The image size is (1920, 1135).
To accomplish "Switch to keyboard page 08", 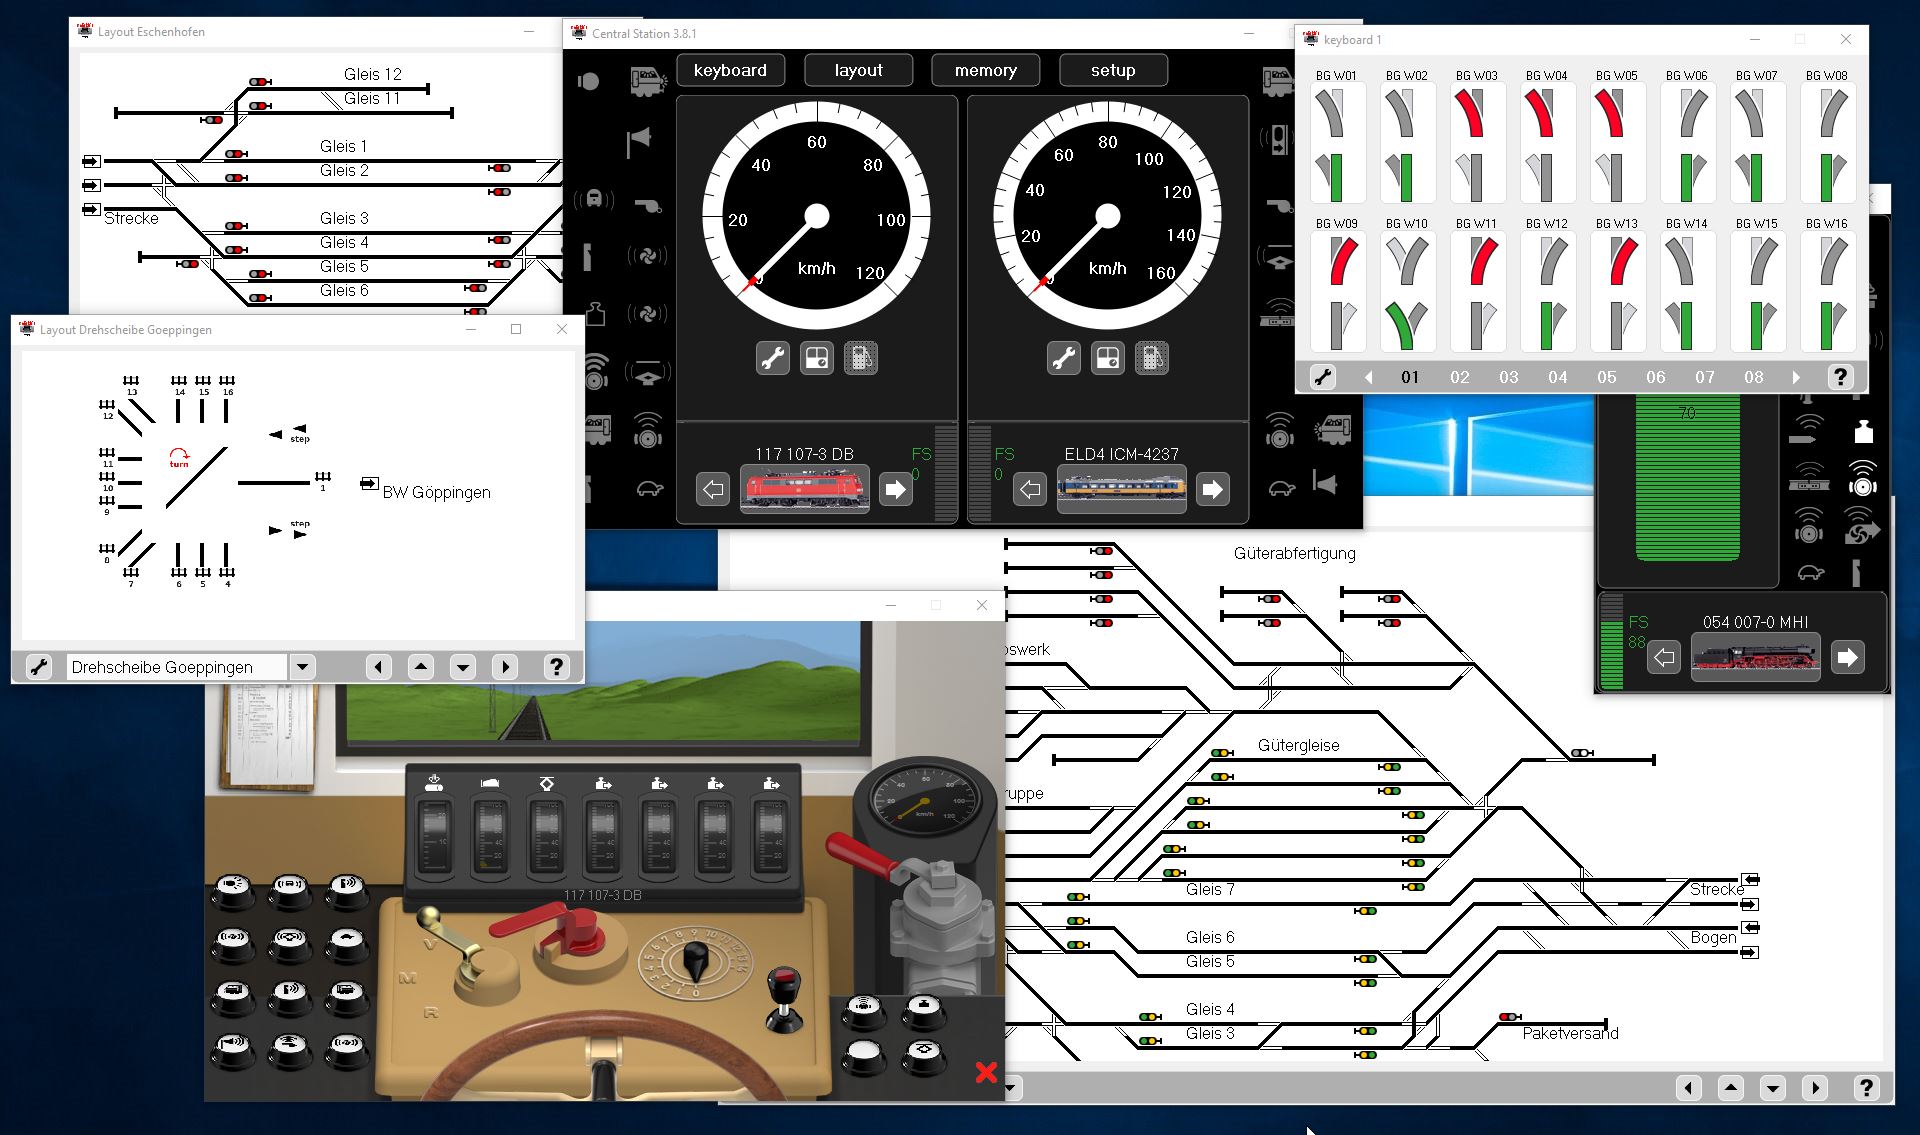I will click(x=1754, y=377).
